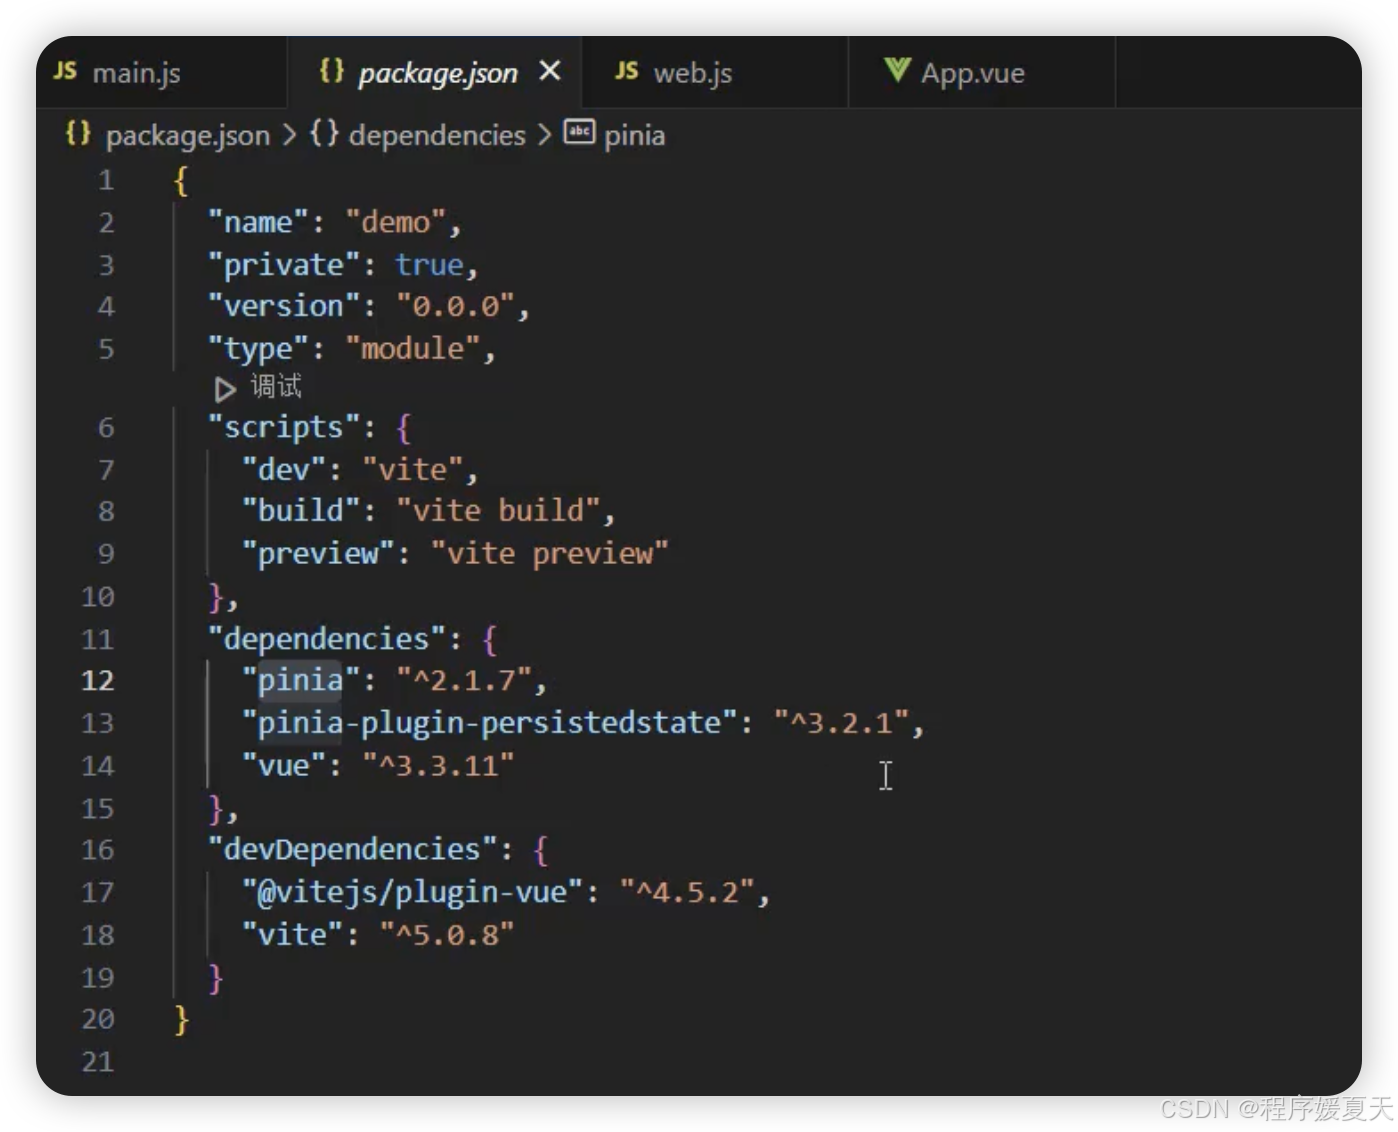Switch to the main.js tab
Image resolution: width=1398 pixels, height=1132 pixels.
pyautogui.click(x=160, y=72)
